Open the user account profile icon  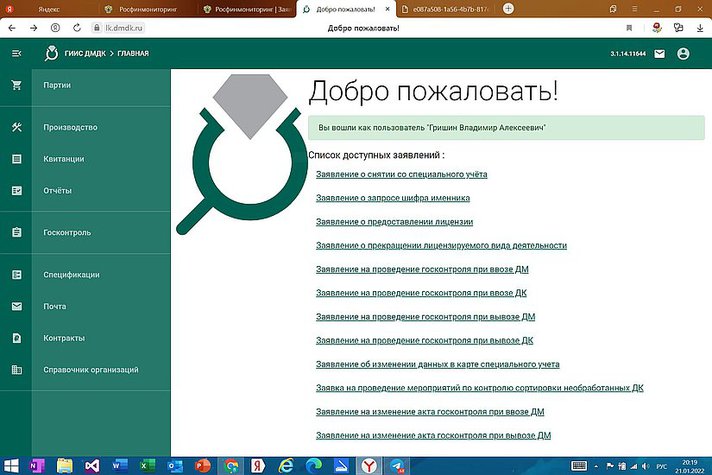pos(683,54)
